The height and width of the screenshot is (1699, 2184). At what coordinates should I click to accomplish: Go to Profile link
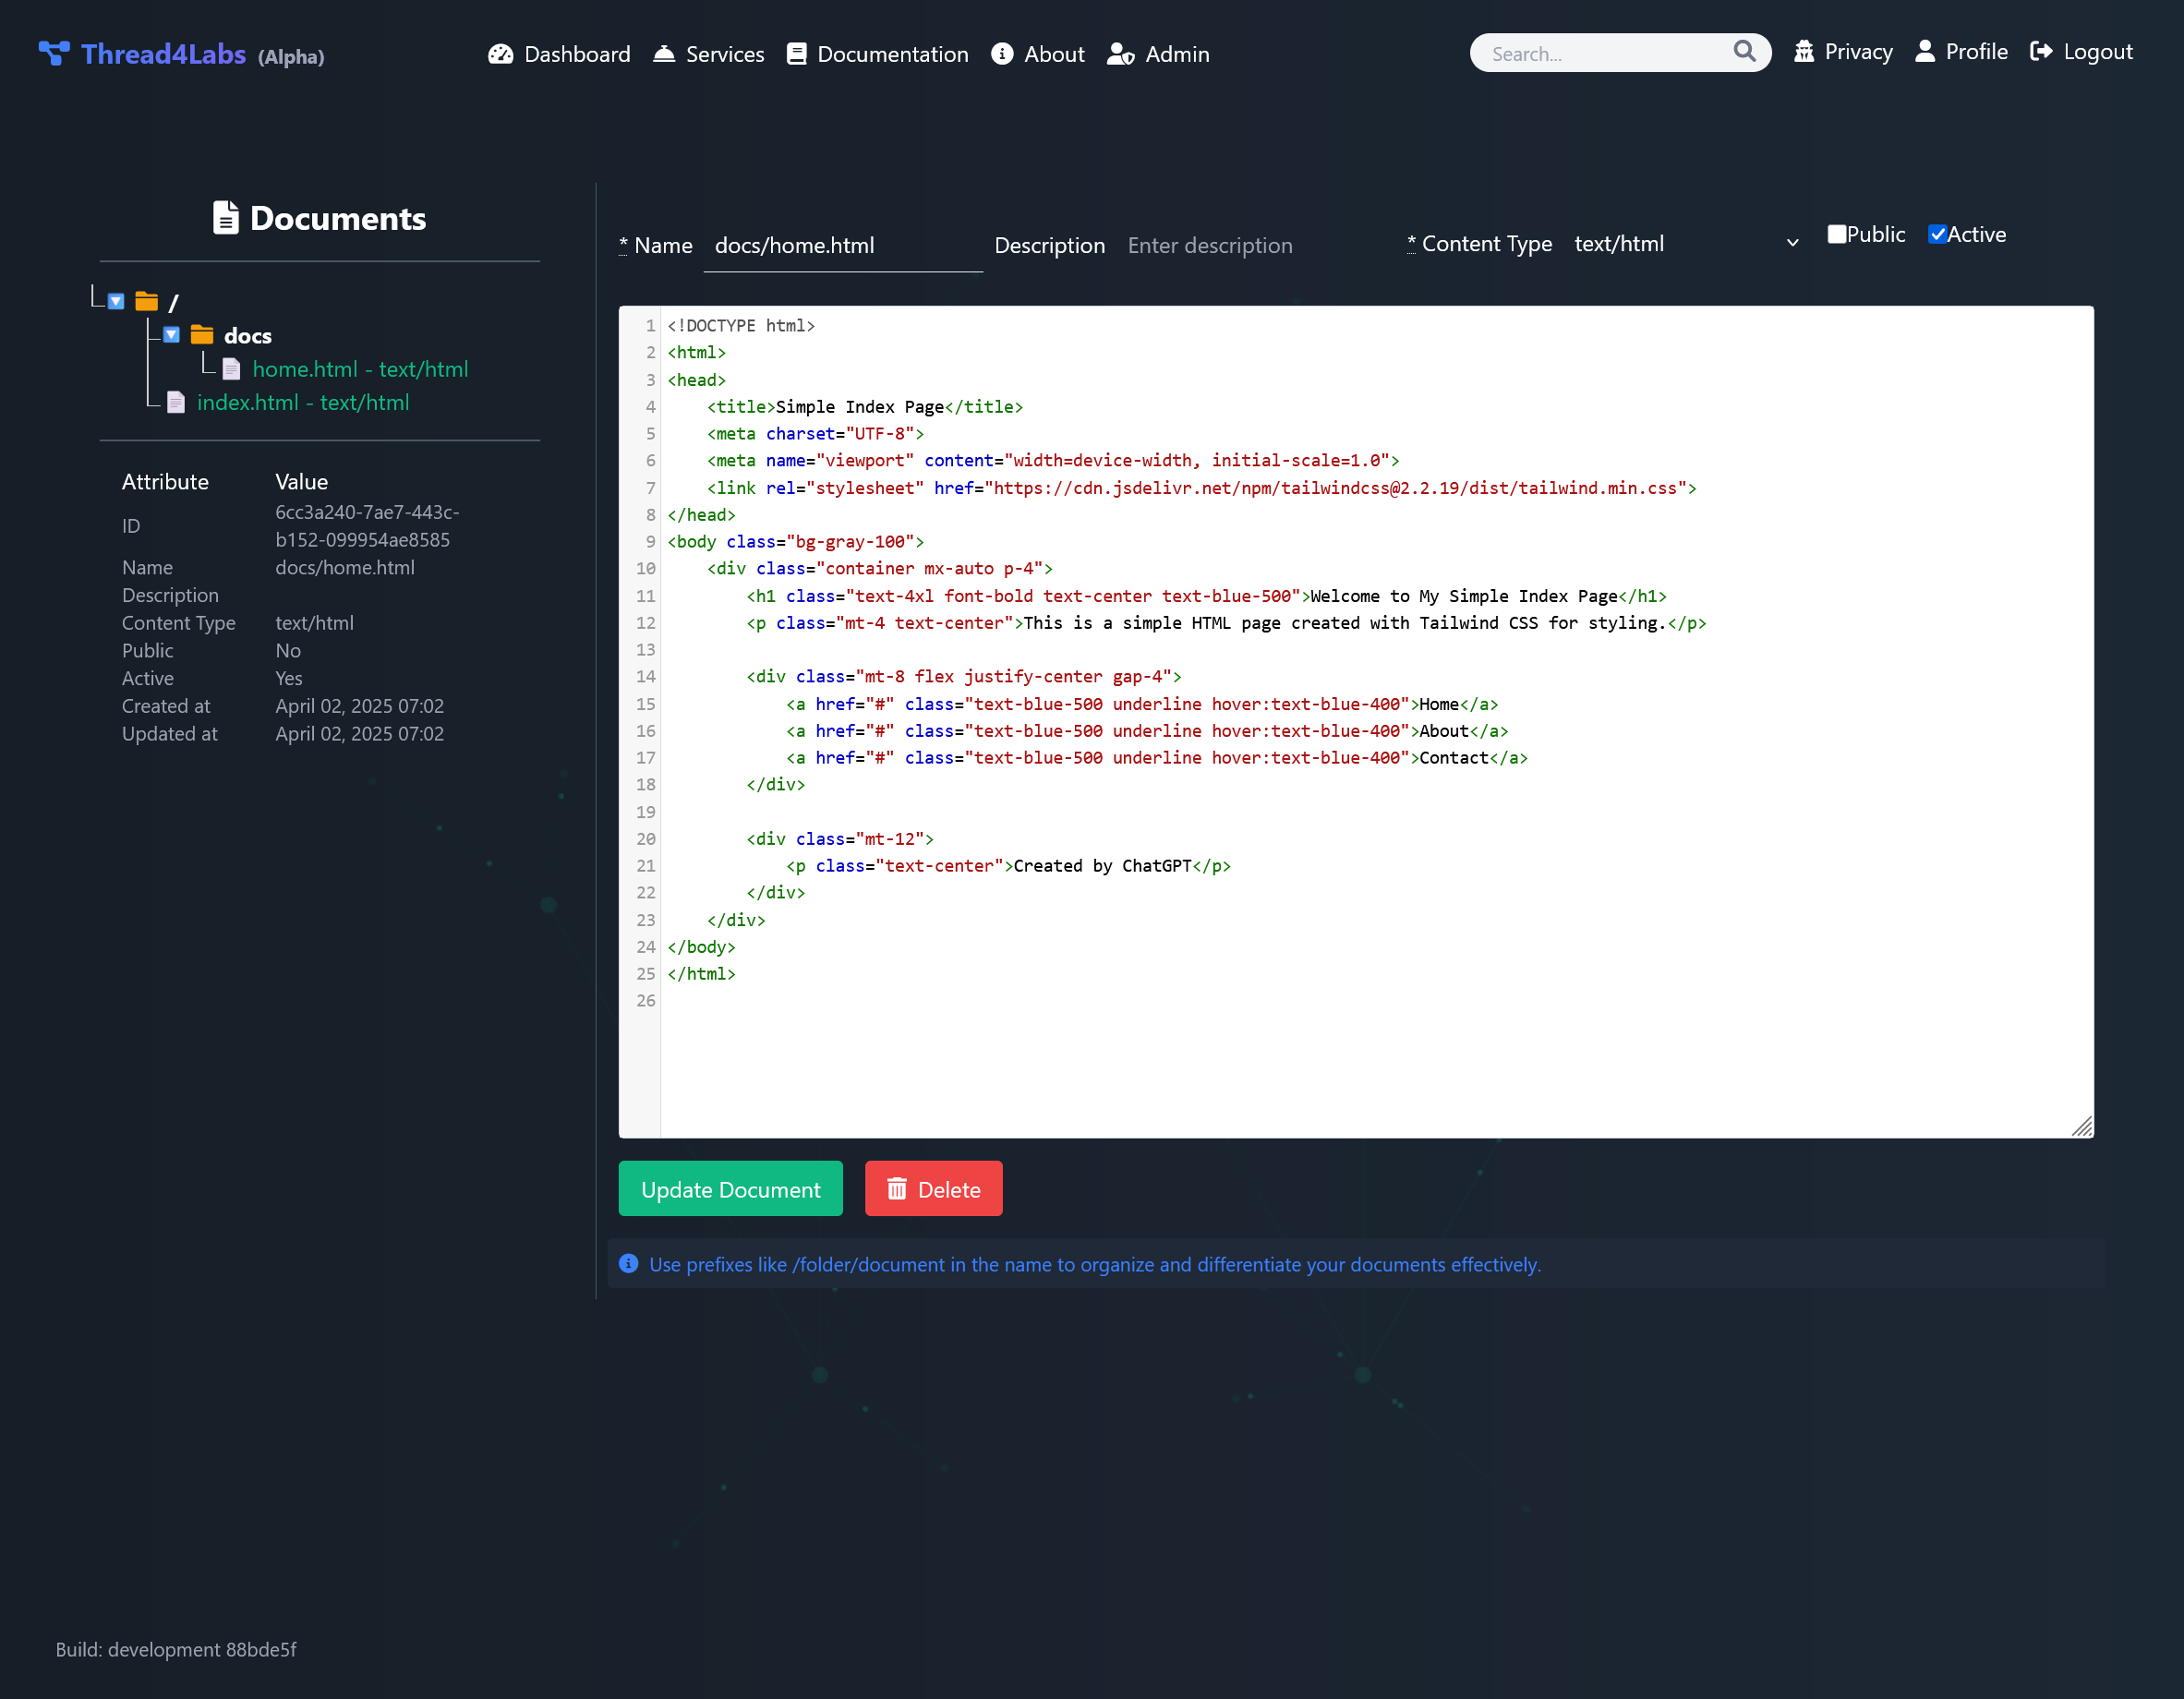point(1961,51)
